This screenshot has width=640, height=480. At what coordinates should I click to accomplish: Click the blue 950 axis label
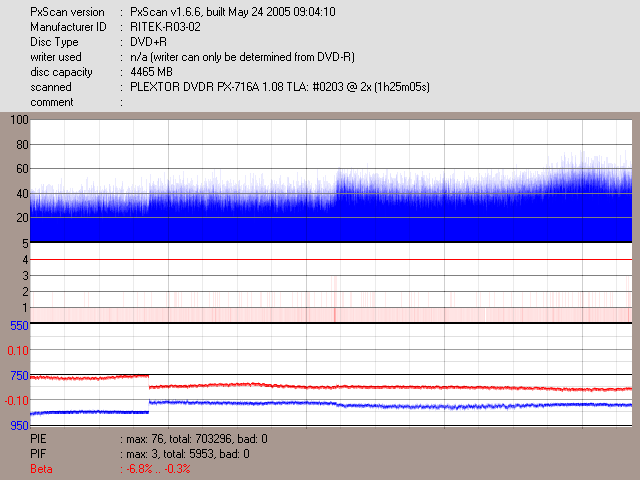[19, 426]
